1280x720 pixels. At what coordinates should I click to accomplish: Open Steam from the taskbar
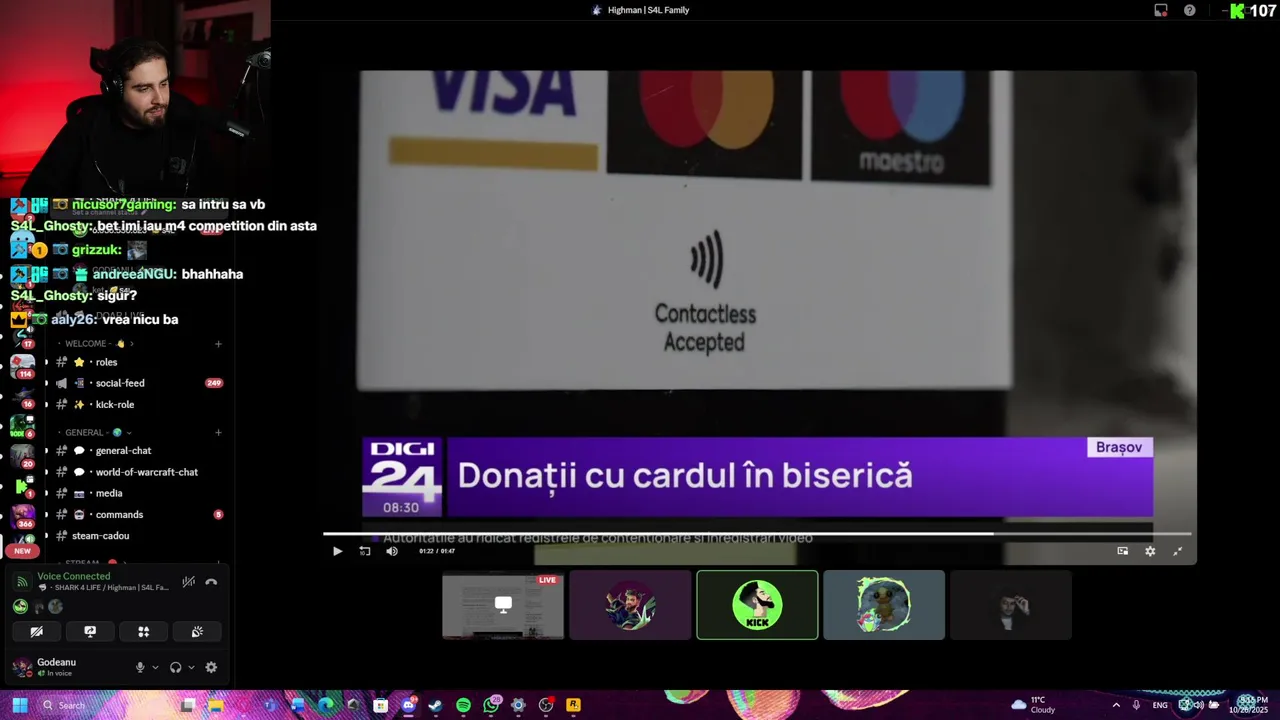[435, 705]
